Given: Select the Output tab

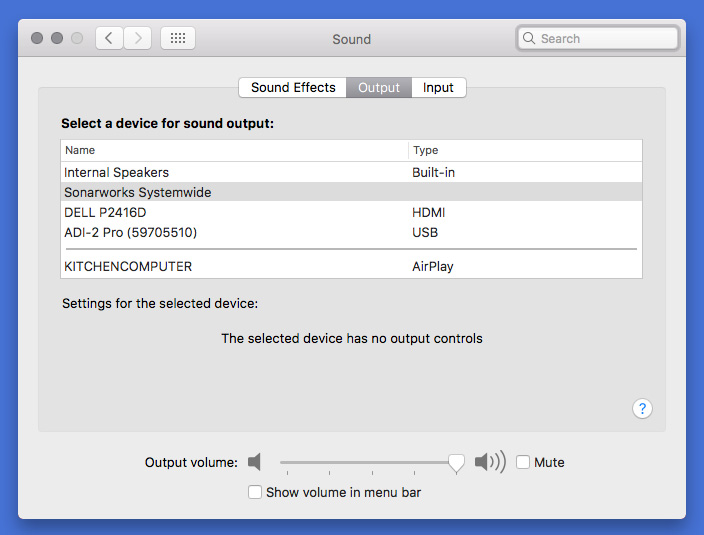Looking at the screenshot, I should point(378,87).
